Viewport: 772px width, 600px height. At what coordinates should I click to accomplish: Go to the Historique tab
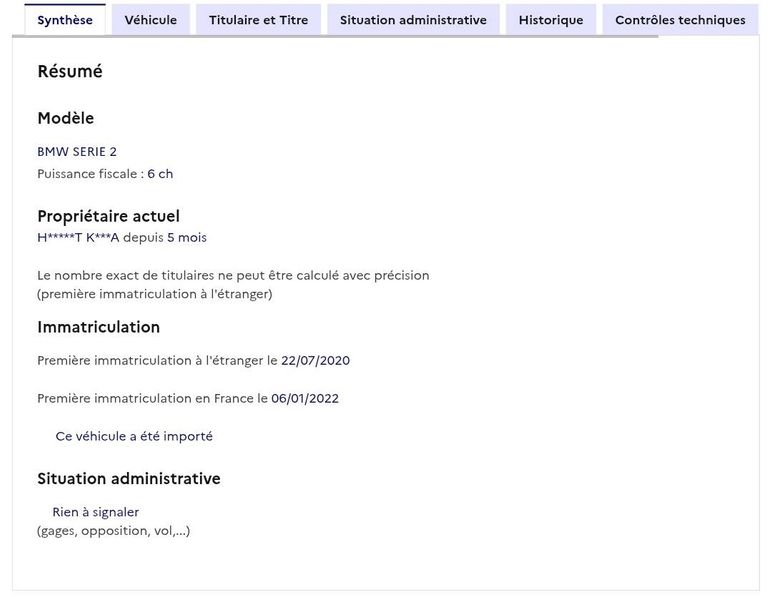tap(551, 20)
